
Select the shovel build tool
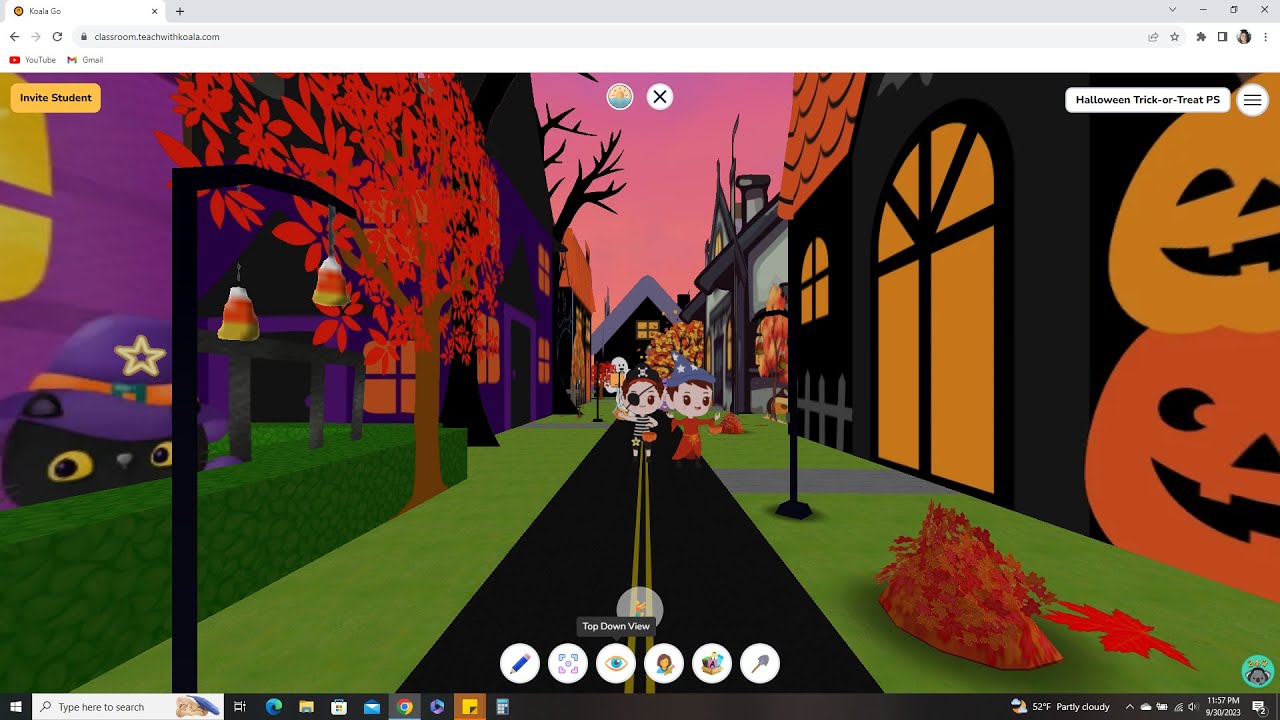pyautogui.click(x=760, y=663)
